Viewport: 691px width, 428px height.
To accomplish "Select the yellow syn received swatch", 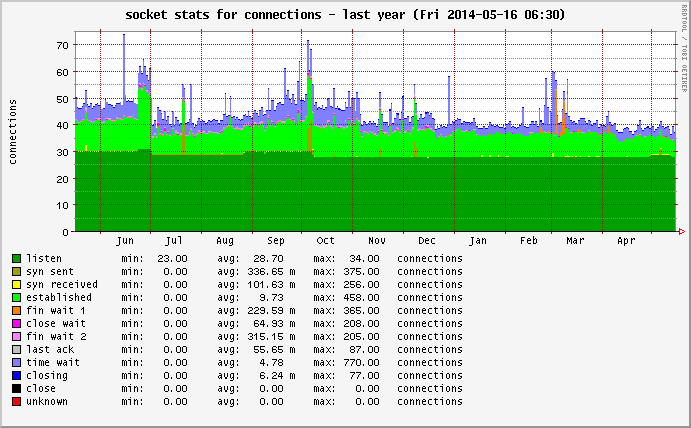I will click(16, 284).
